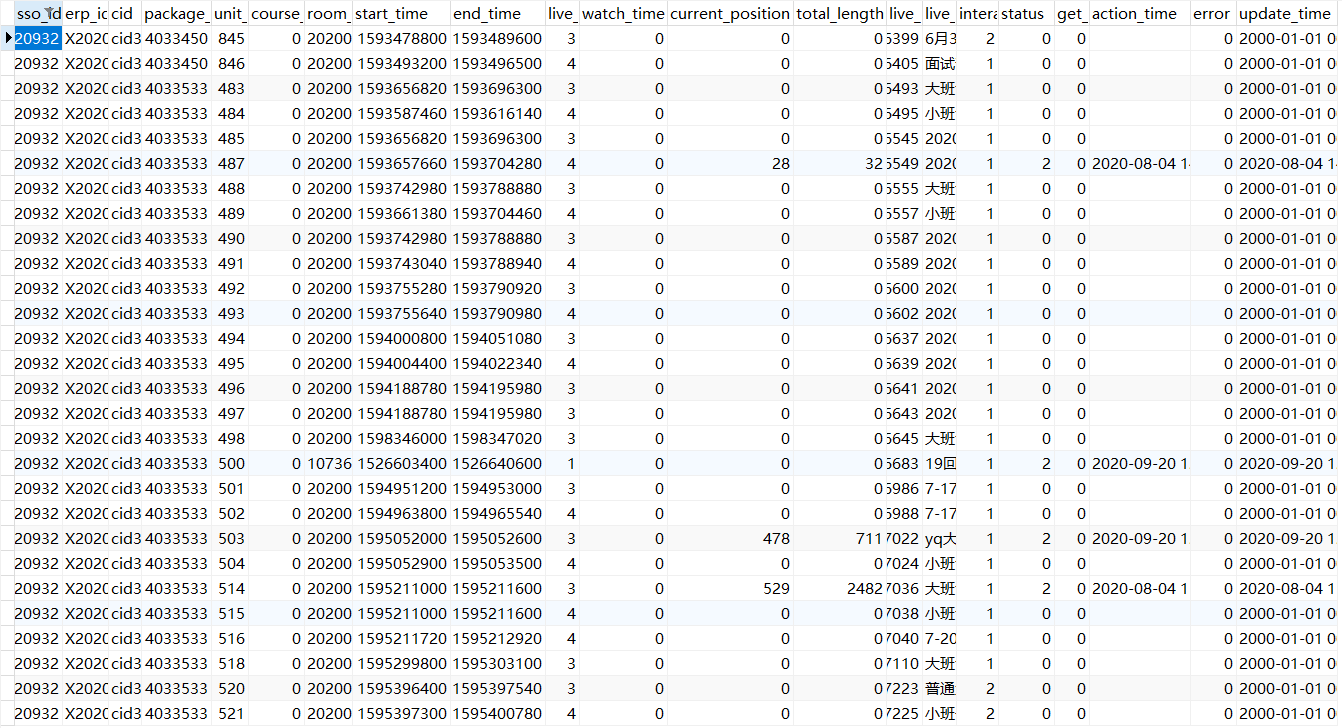
Task: Select action_time cell in unit 487 row
Action: tap(1140, 163)
